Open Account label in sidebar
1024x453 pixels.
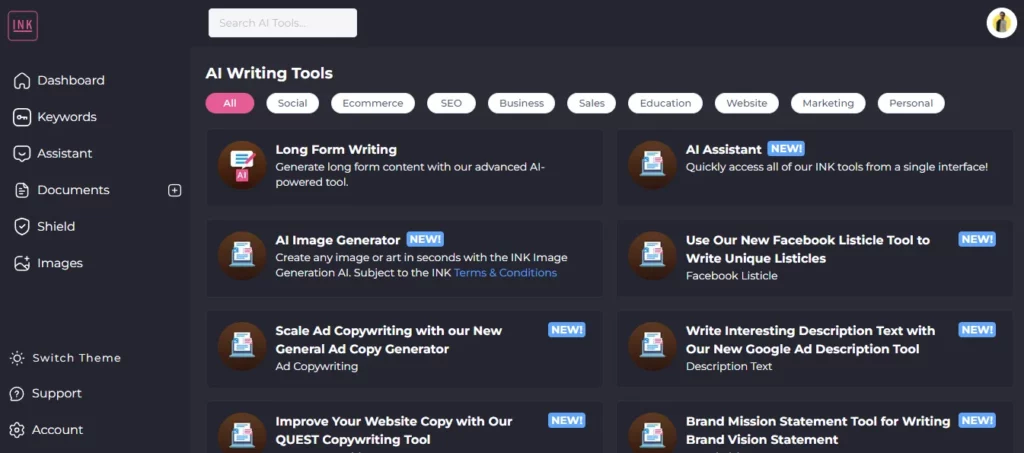point(57,430)
